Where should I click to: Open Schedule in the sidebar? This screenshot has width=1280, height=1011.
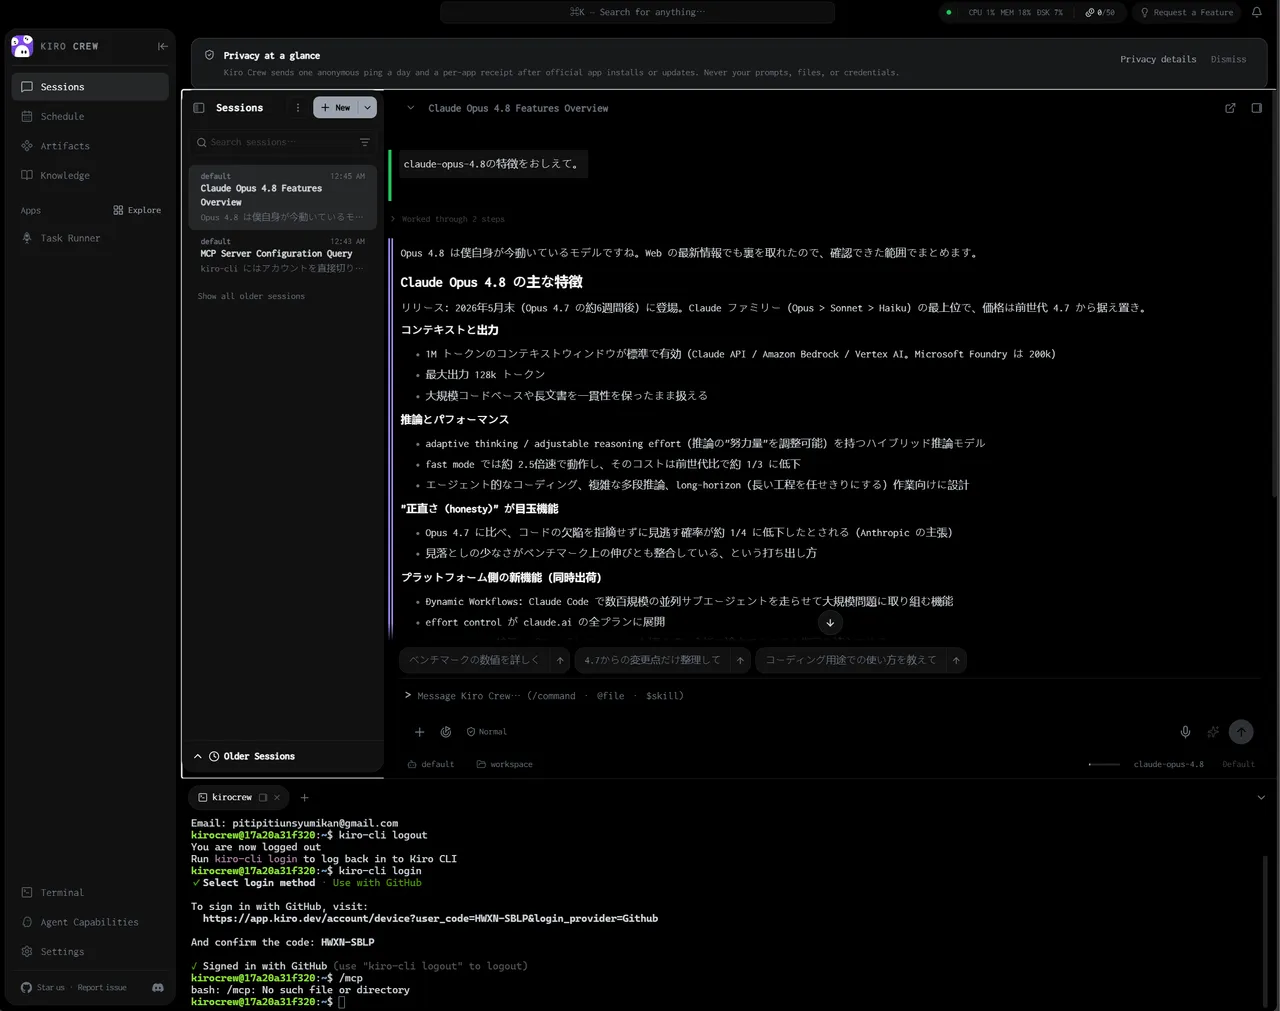tap(90, 116)
